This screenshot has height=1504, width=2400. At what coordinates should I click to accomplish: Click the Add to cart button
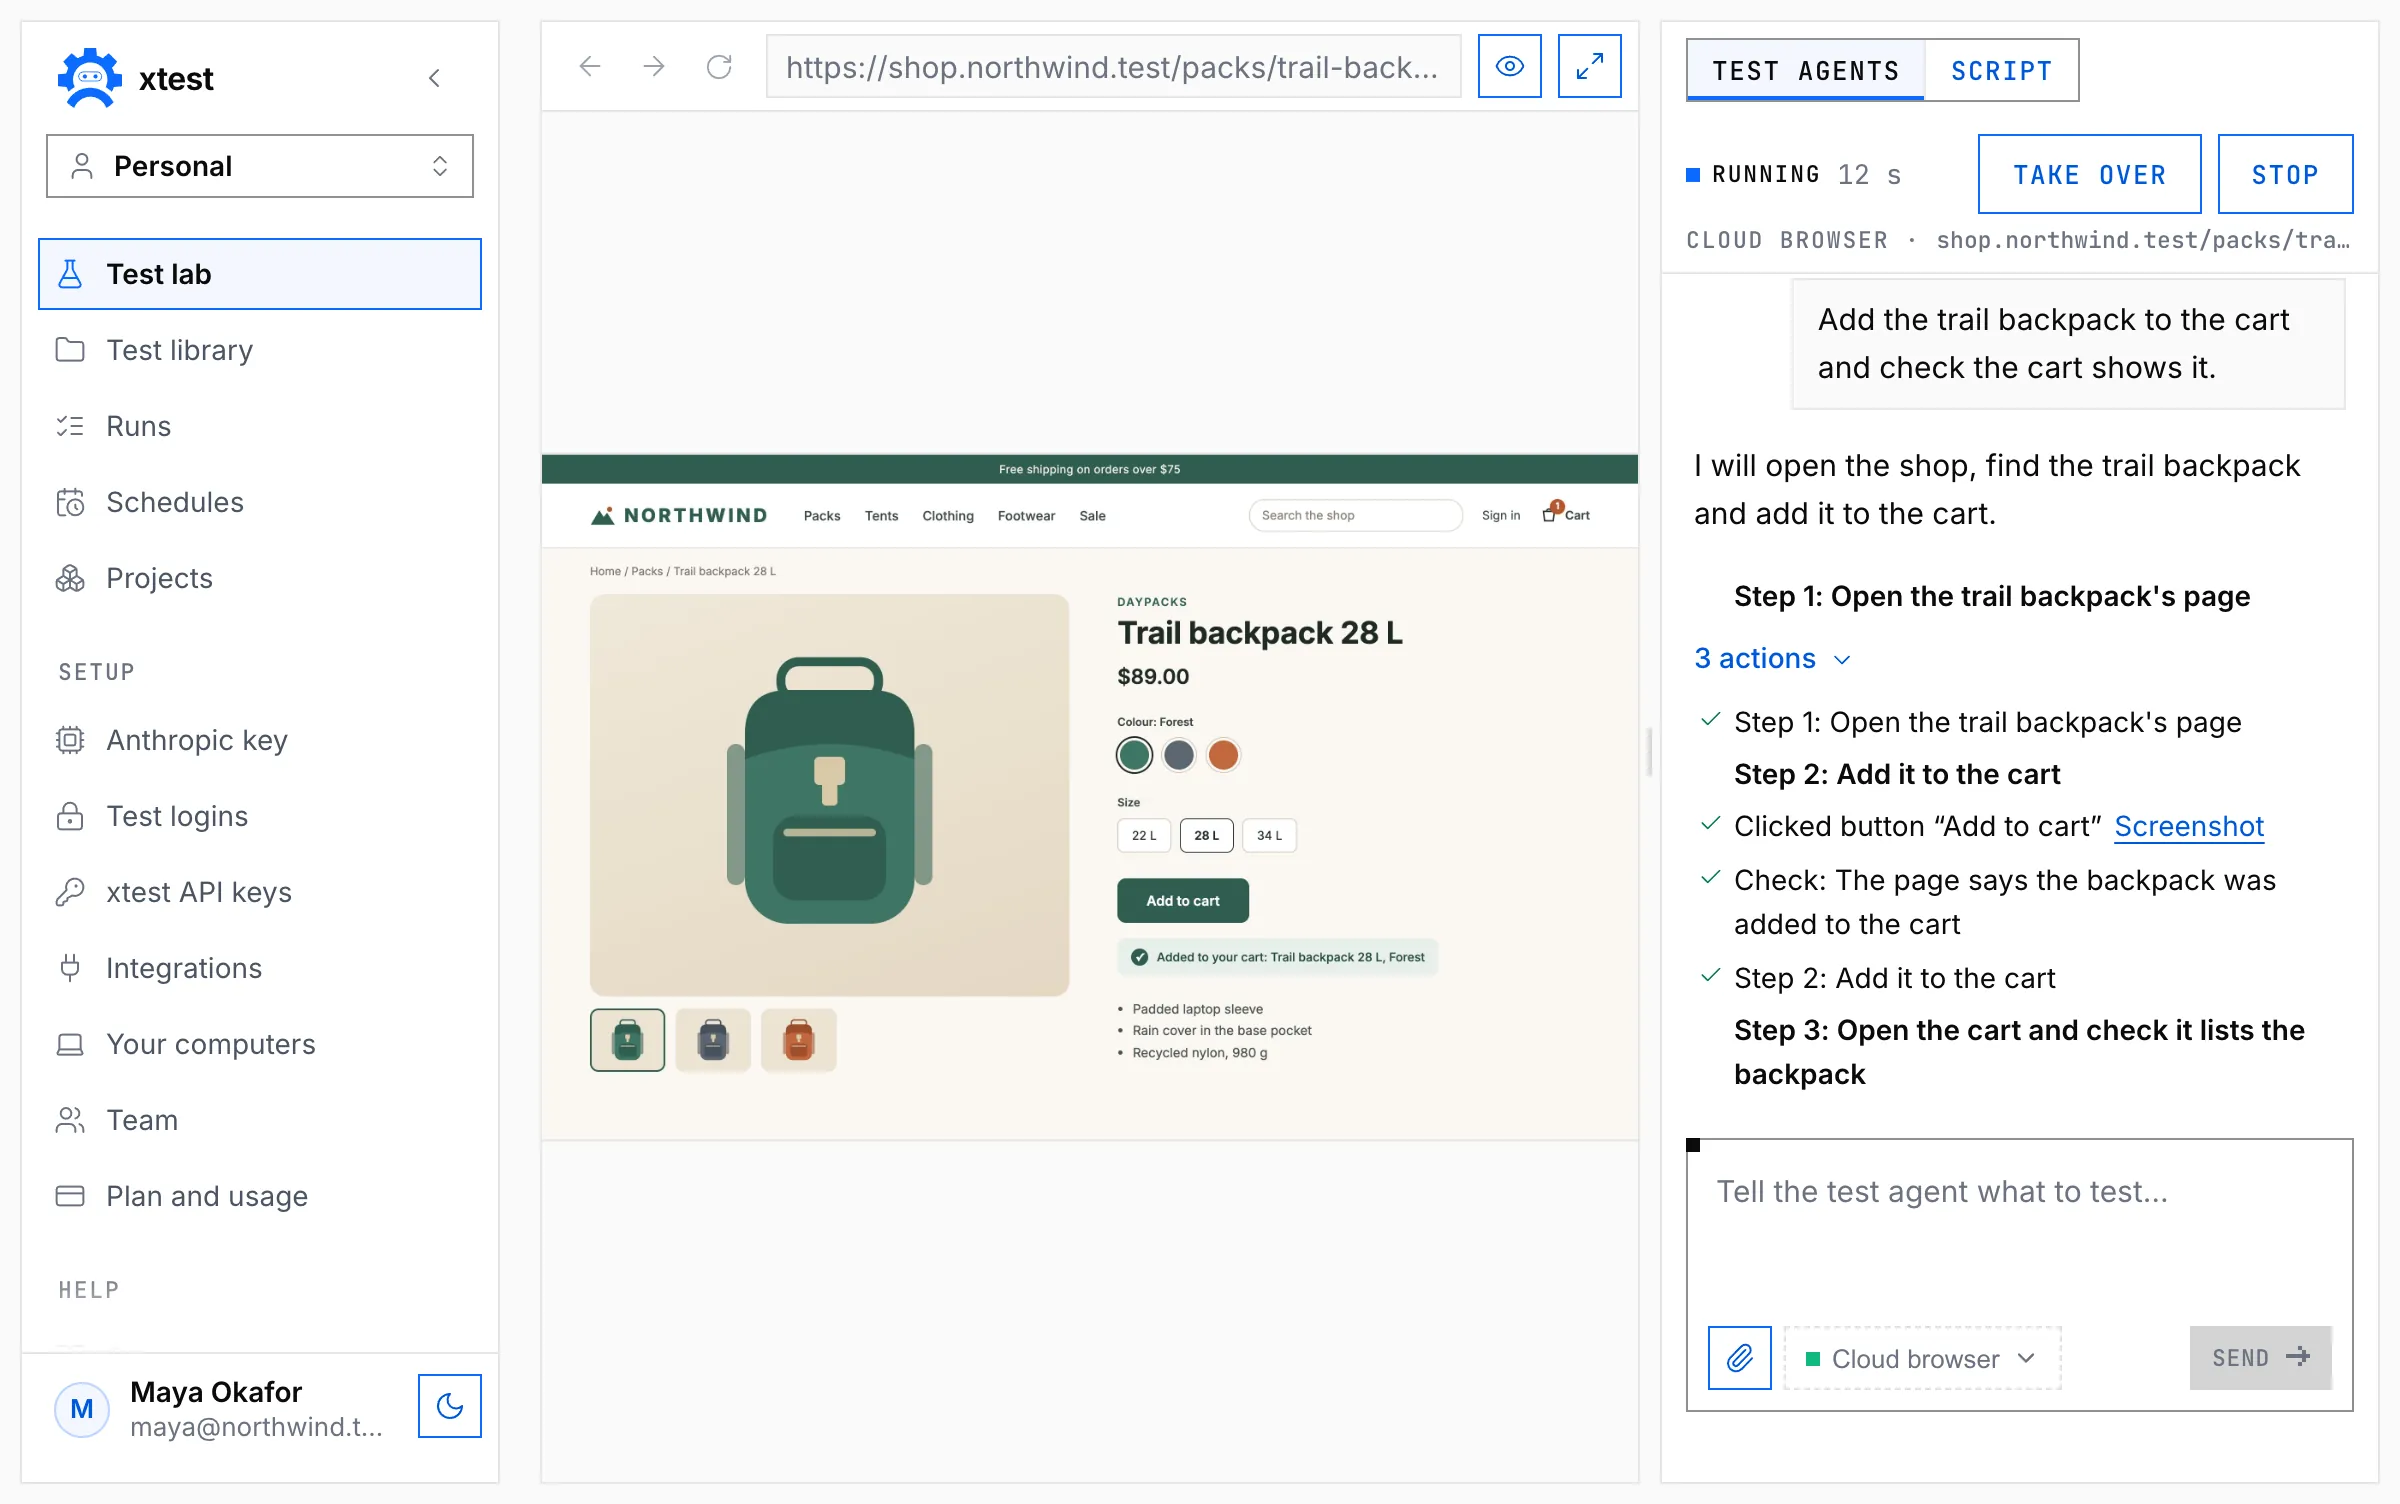tap(1183, 900)
